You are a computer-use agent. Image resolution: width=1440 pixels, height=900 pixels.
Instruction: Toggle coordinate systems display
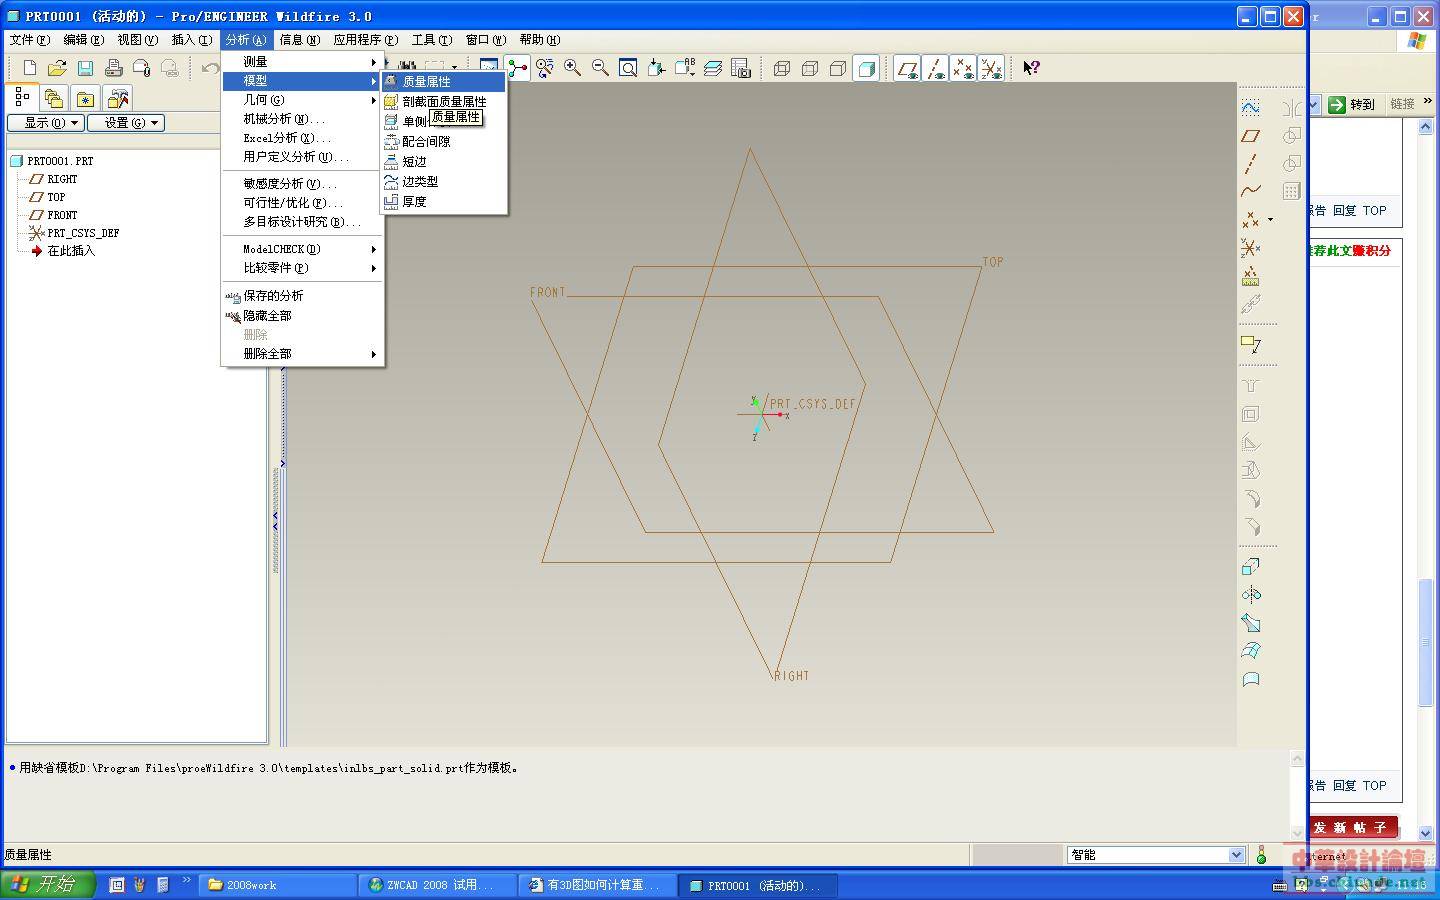click(x=991, y=68)
